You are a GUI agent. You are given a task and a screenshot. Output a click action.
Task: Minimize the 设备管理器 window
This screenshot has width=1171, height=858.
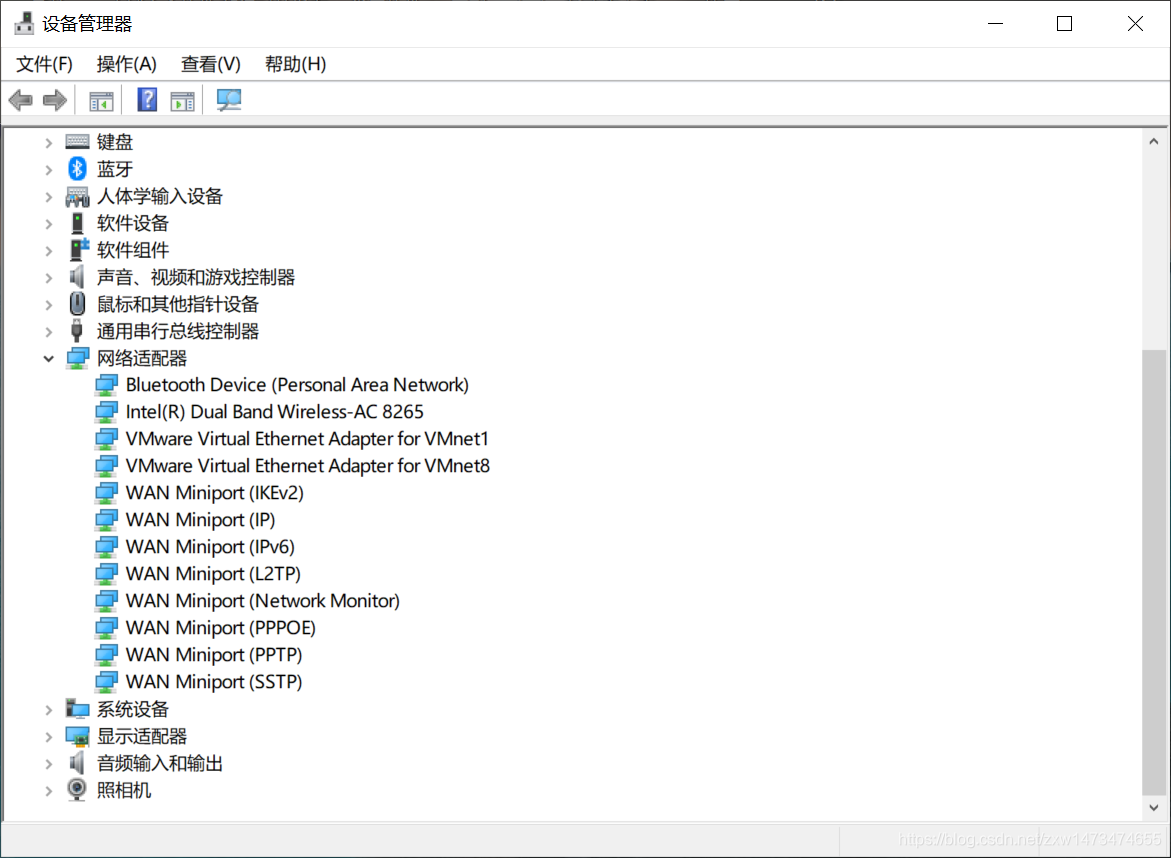point(995,24)
